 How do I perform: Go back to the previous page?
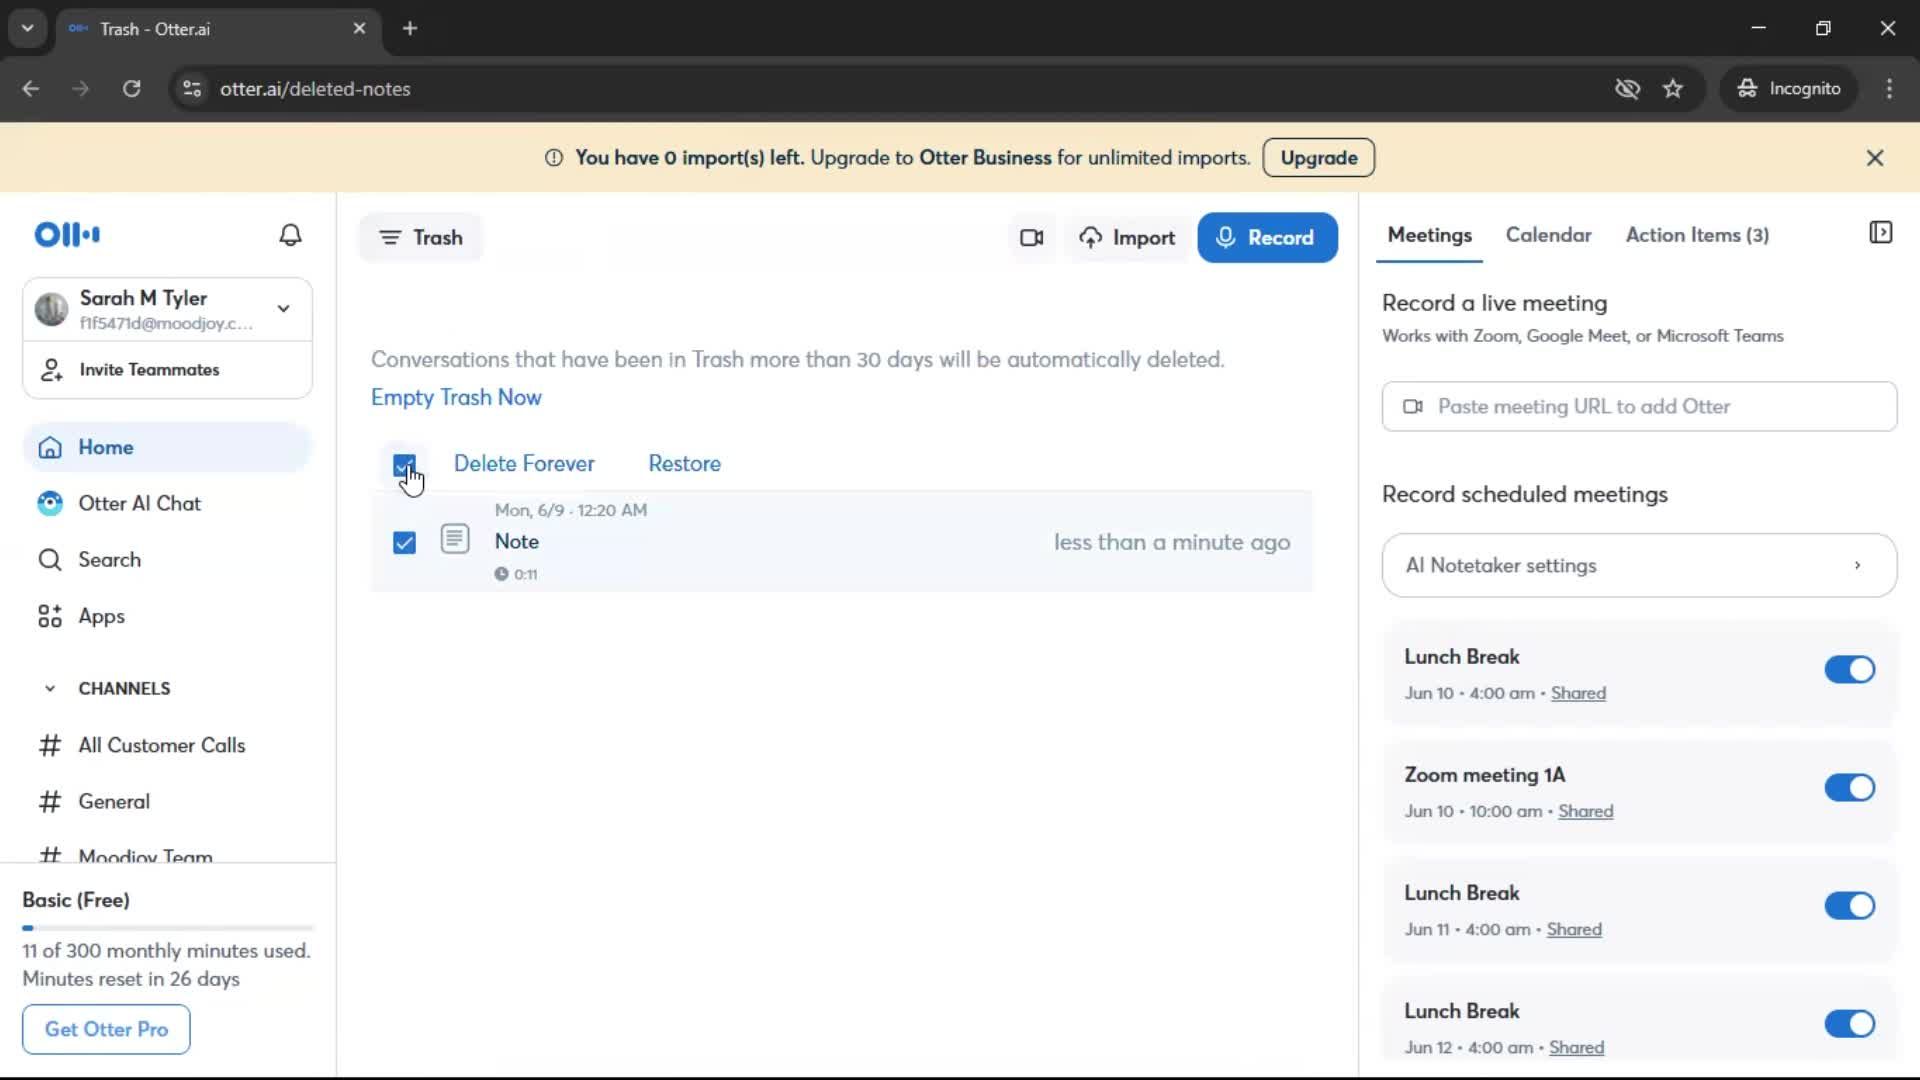click(30, 89)
